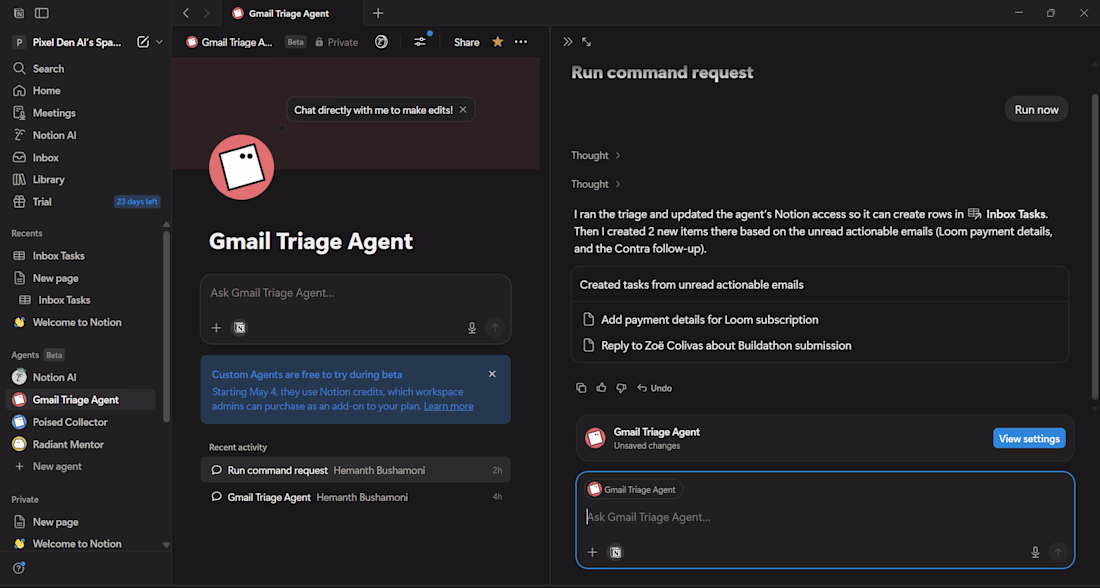Click the Share button
Screen dimensions: 1100x588
click(x=467, y=42)
